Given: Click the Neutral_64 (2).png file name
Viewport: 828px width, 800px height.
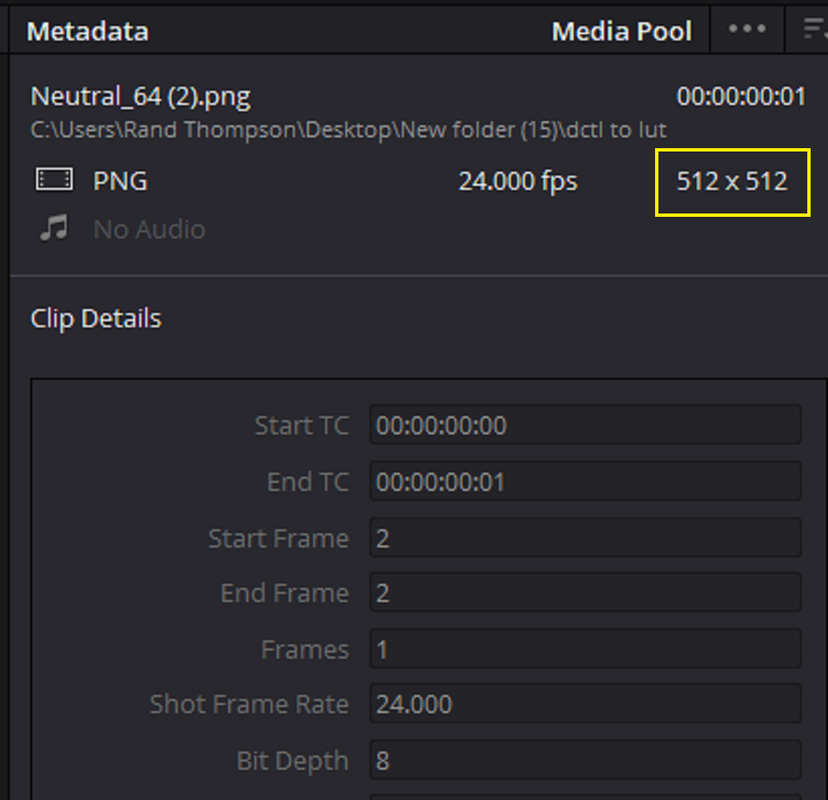Looking at the screenshot, I should pos(140,97).
